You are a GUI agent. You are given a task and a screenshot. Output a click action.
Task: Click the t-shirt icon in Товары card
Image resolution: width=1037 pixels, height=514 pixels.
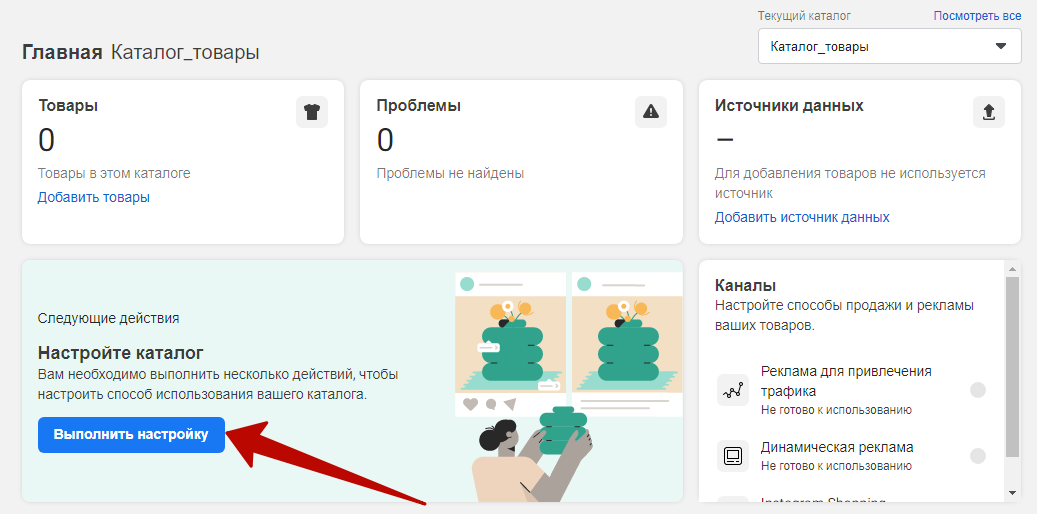[312, 112]
